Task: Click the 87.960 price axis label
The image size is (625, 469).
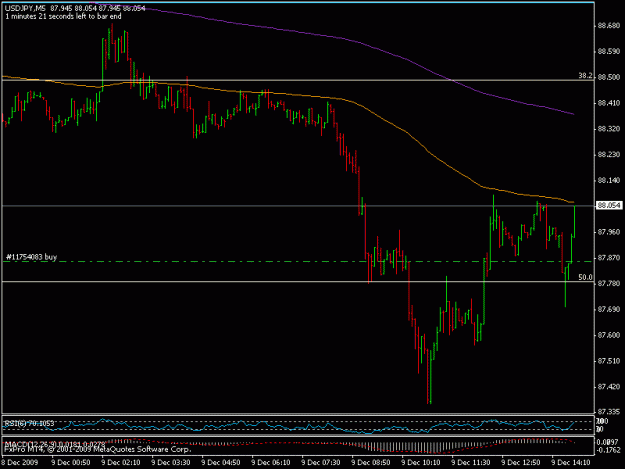Action: click(609, 232)
